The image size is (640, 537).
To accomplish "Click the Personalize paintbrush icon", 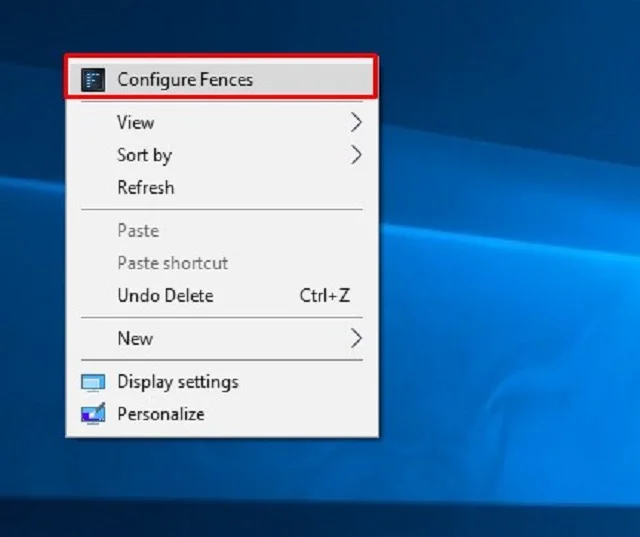I will click(93, 414).
